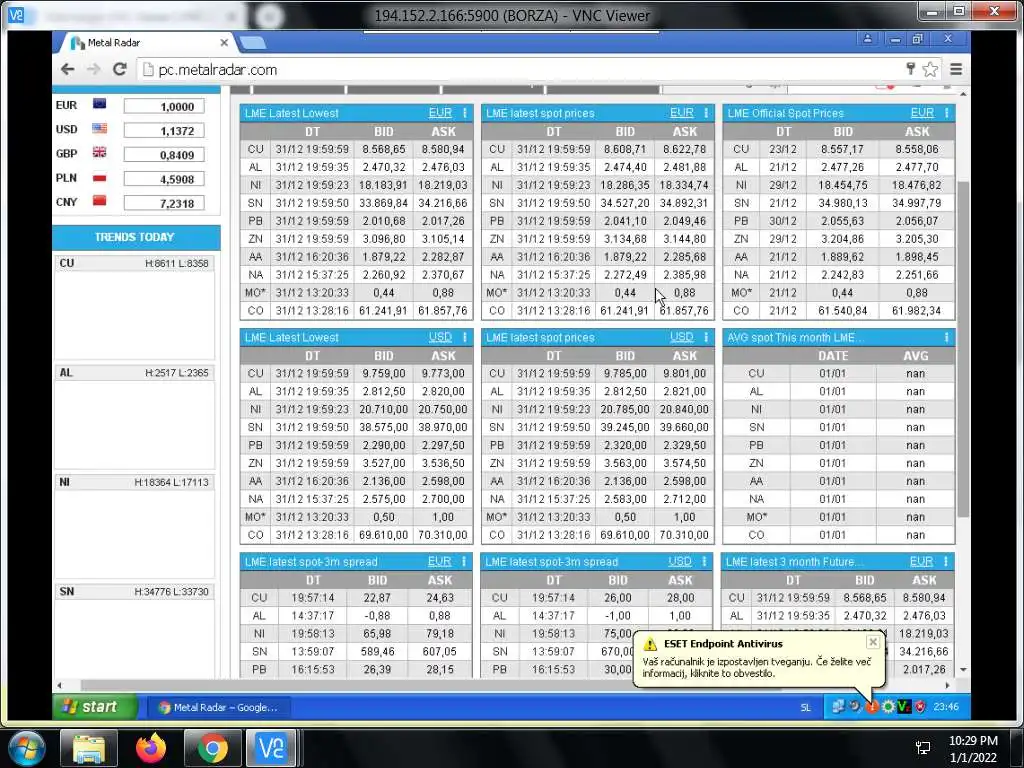Click the China flag icon
Screen dimensions: 1024x768
tap(99, 200)
